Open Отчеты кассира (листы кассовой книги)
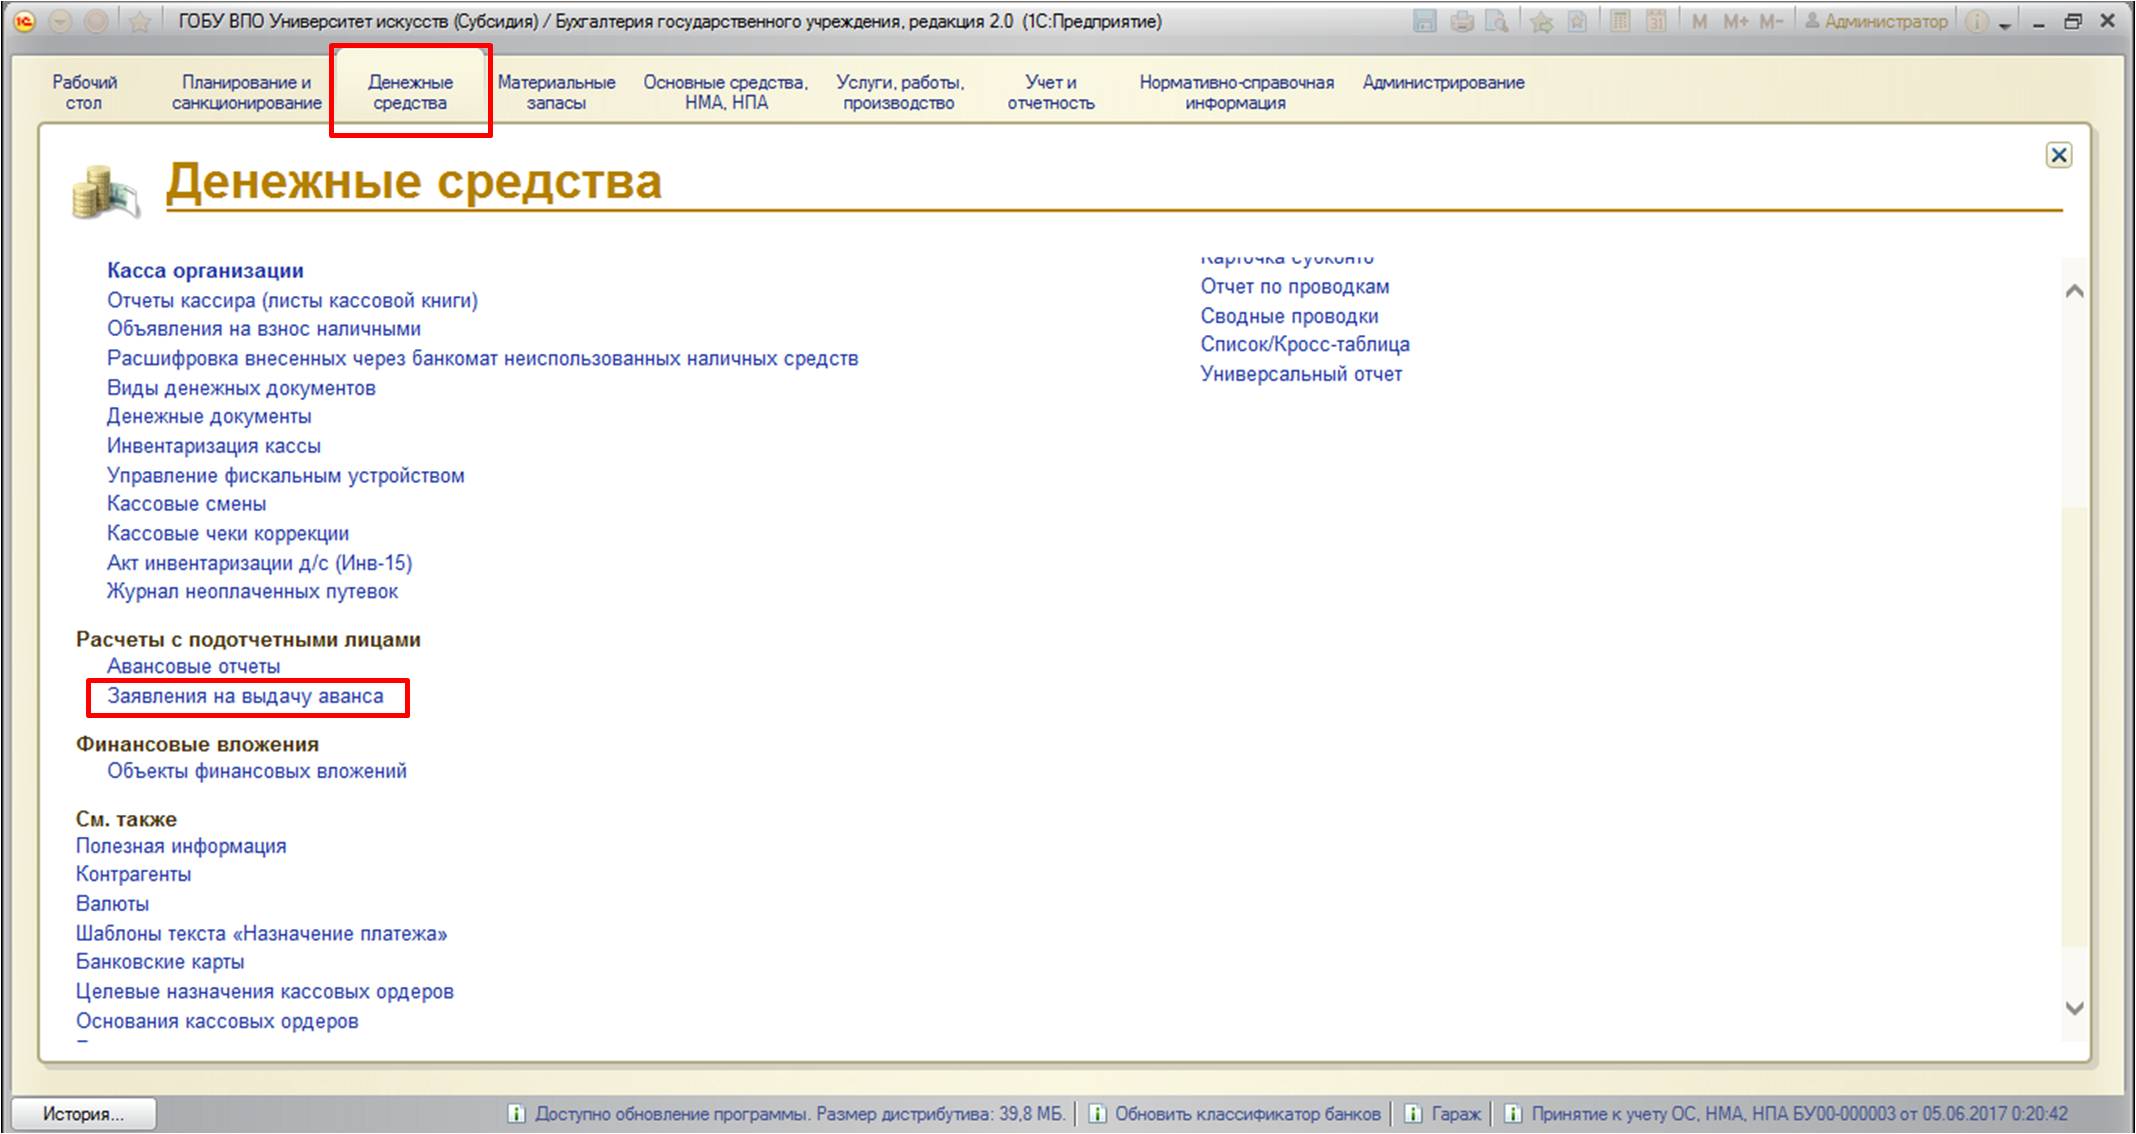The width and height of the screenshot is (2136, 1134). tap(292, 300)
